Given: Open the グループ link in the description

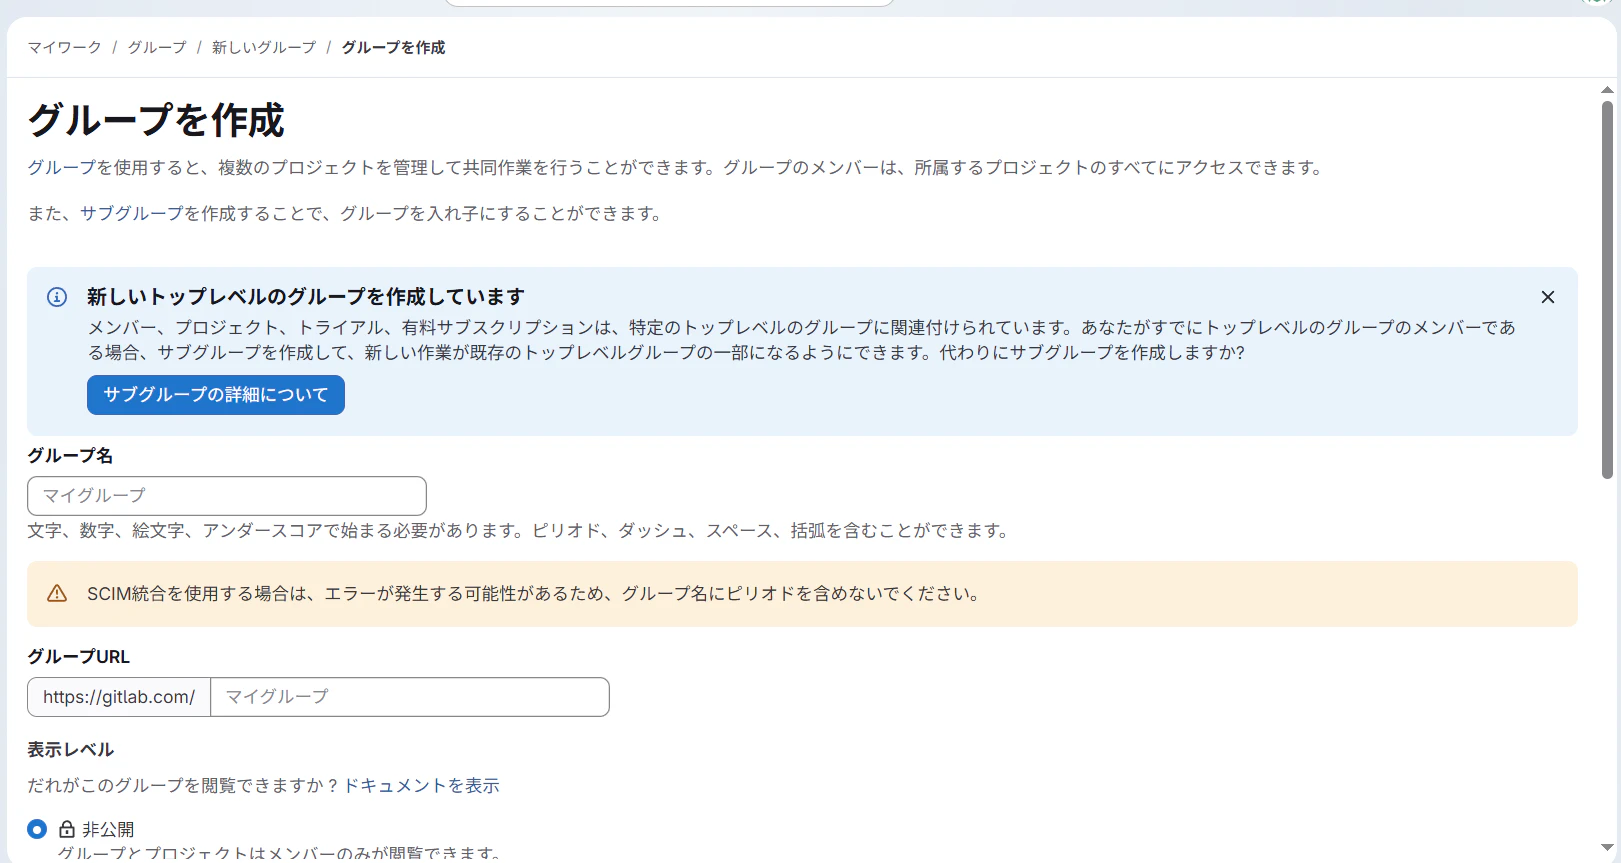Looking at the screenshot, I should (61, 167).
